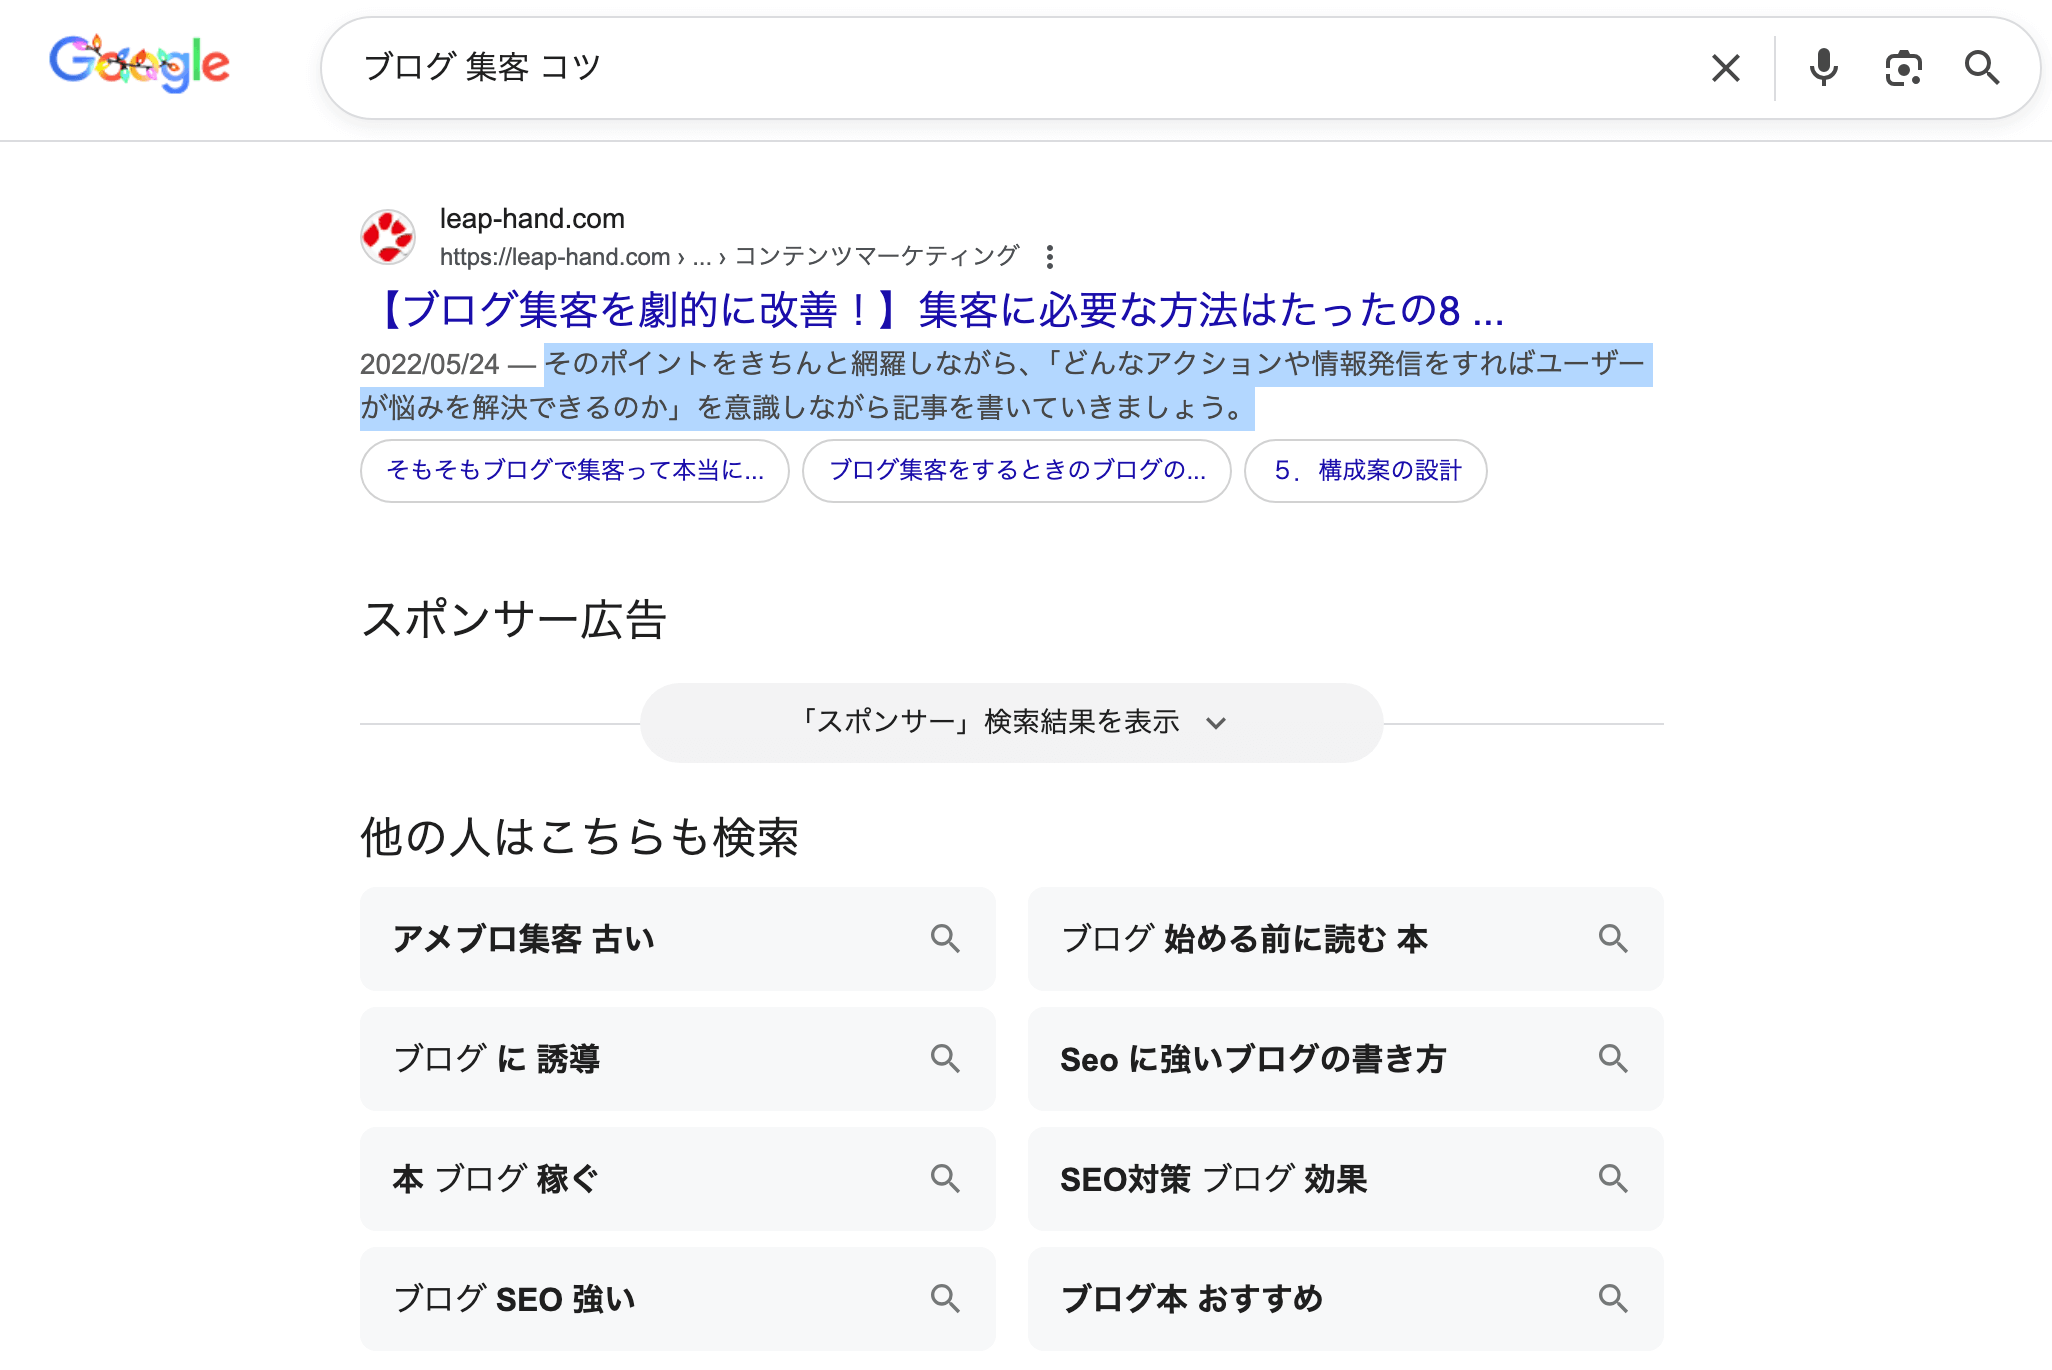Screen dimensions: 2052x1370
Task: Open the three-dot menu on the search result
Action: [x=1050, y=257]
